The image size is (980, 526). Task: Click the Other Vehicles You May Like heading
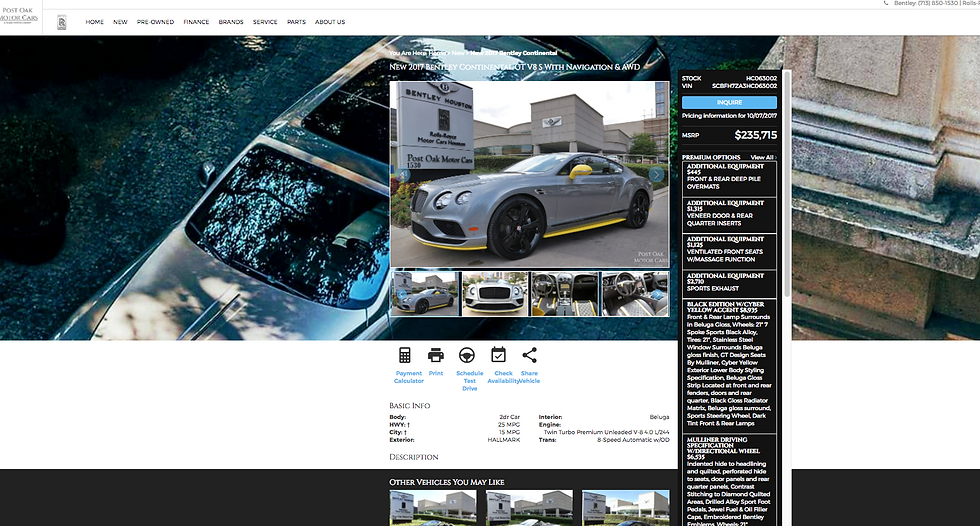(x=446, y=482)
